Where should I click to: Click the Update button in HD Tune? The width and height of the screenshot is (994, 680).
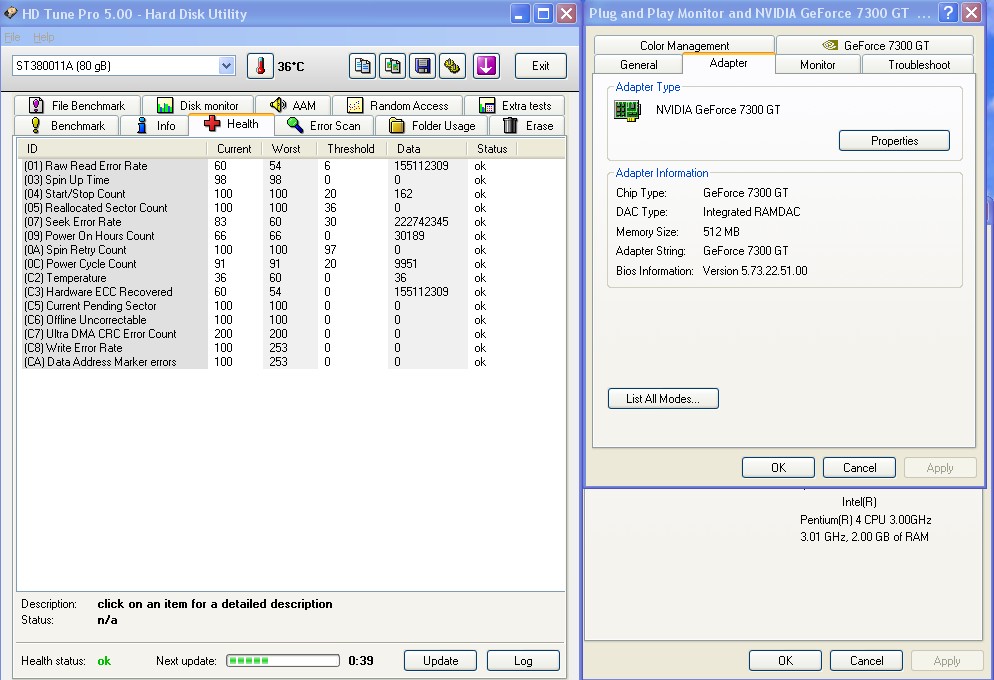(x=440, y=661)
